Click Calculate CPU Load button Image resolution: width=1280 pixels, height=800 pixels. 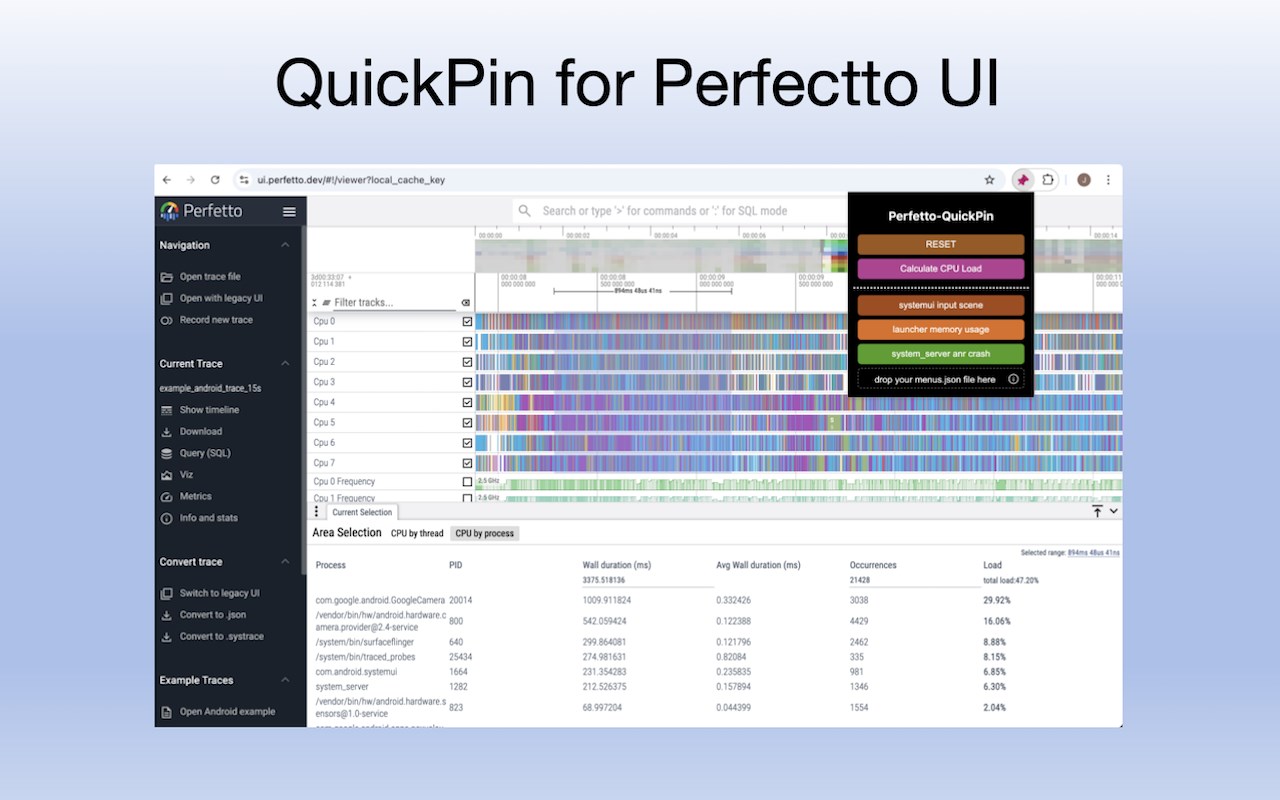click(941, 269)
